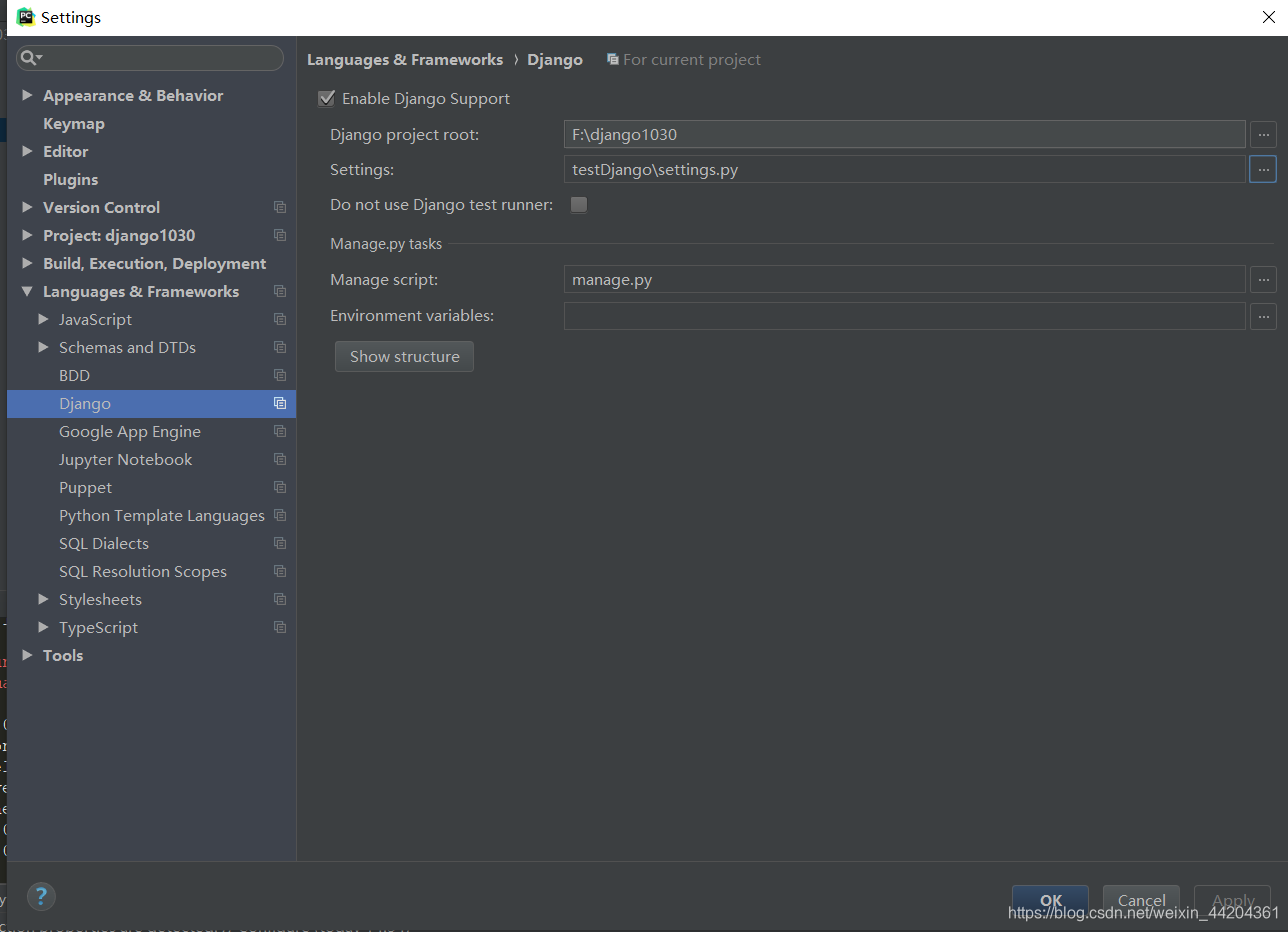Select SQL Dialects settings
The height and width of the screenshot is (932, 1288).
[x=104, y=543]
